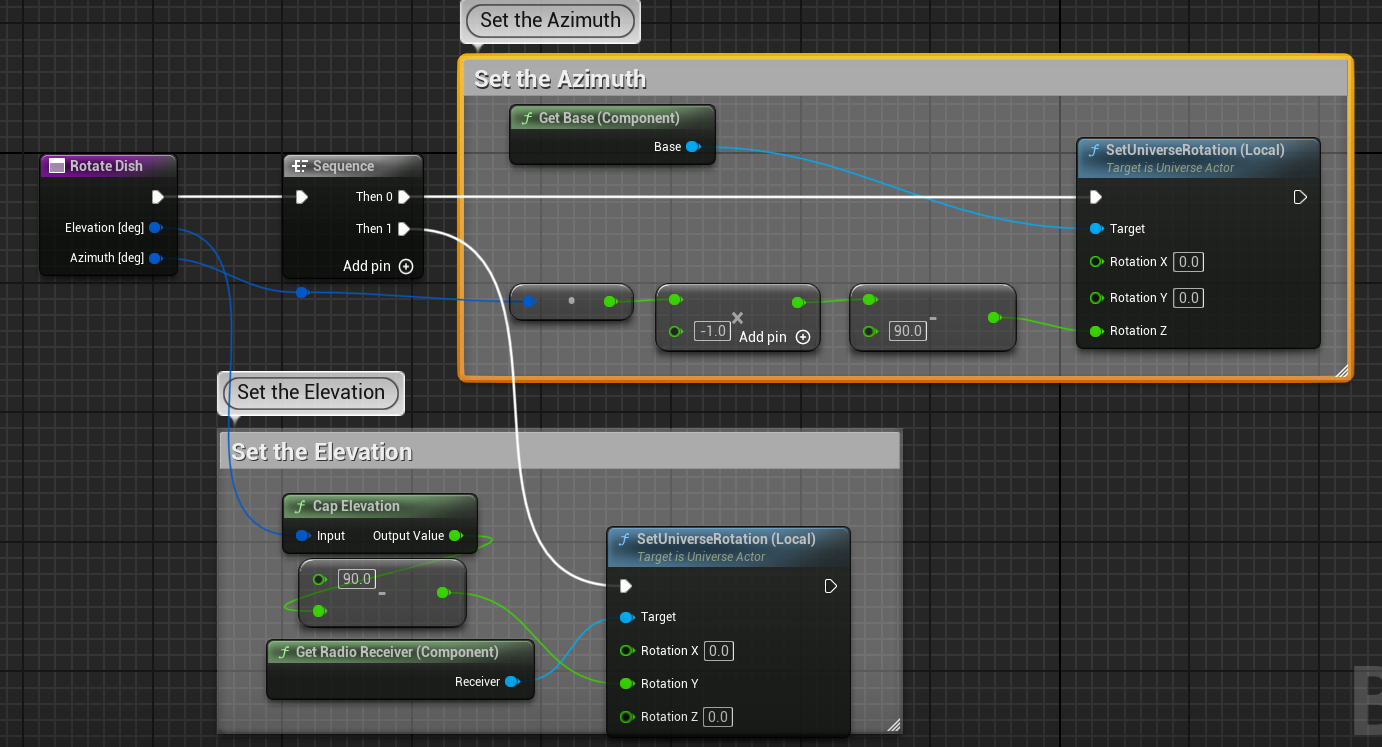Click the Output Value pin on Cap Elevation

(x=456, y=536)
